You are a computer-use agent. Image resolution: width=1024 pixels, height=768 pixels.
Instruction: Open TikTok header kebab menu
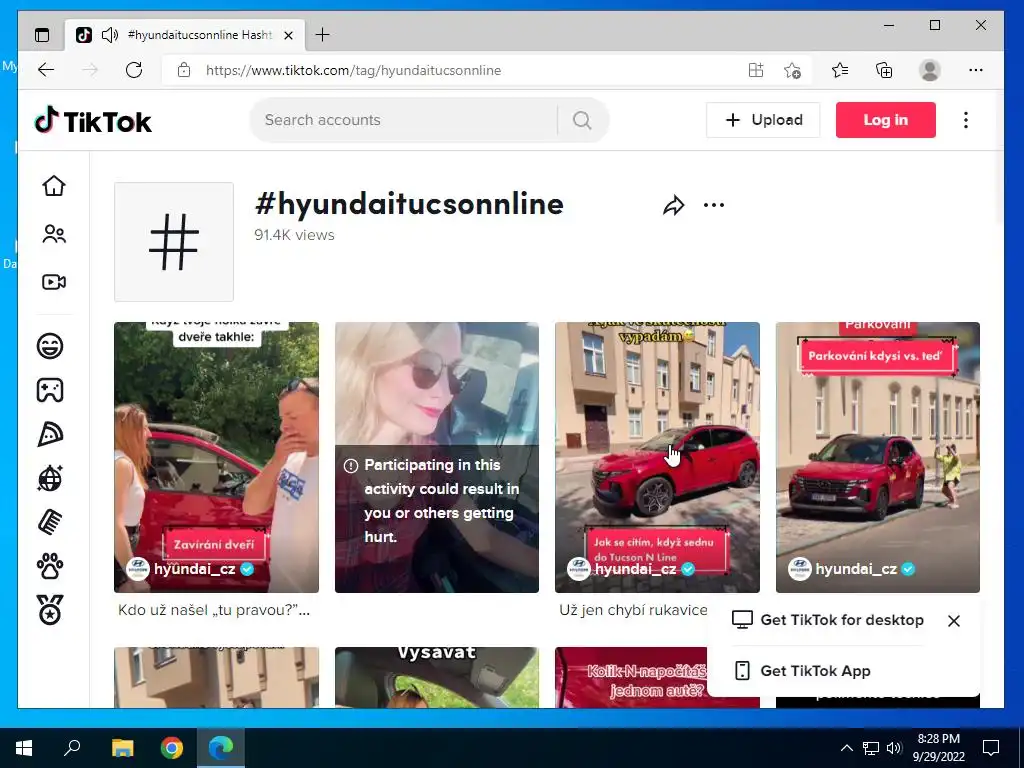pyautogui.click(x=966, y=120)
